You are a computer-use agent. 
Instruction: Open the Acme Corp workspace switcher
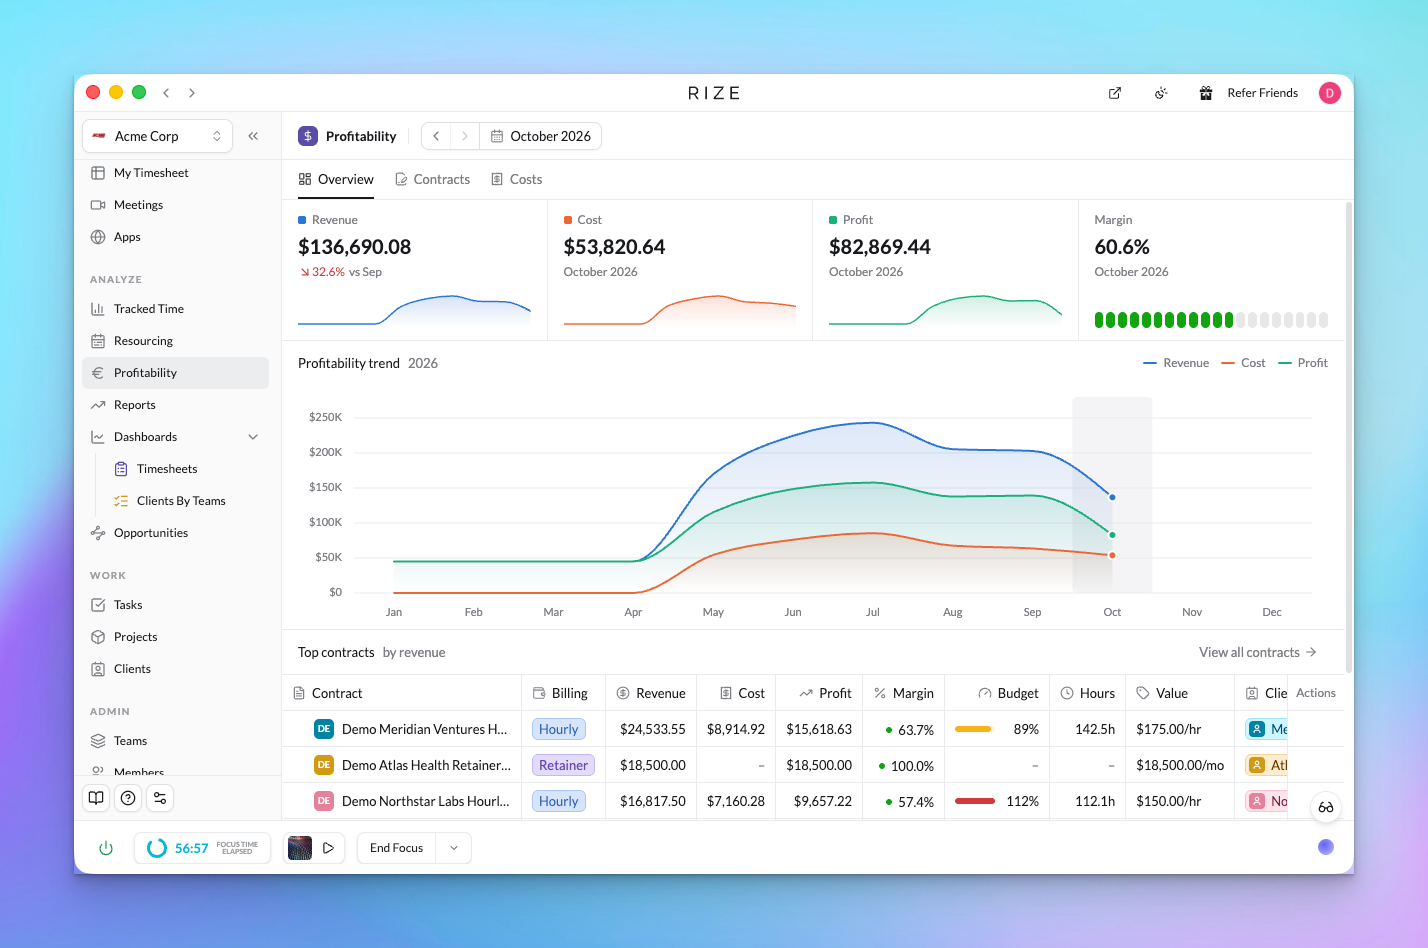[x=157, y=136]
